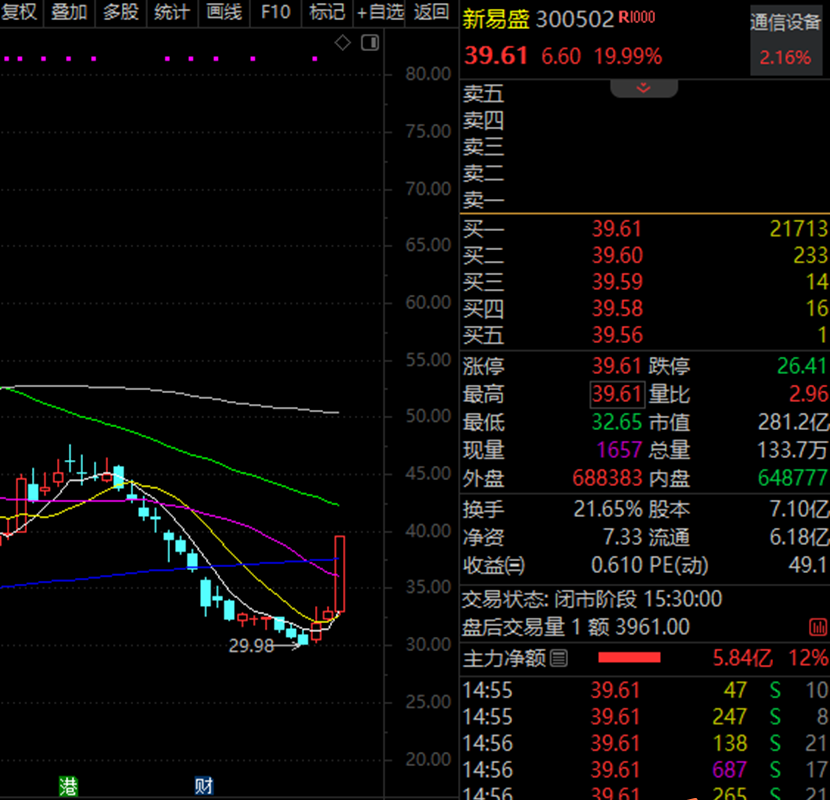The height and width of the screenshot is (800, 830).
Task: Open the 复权 menu
Action: (x=20, y=12)
